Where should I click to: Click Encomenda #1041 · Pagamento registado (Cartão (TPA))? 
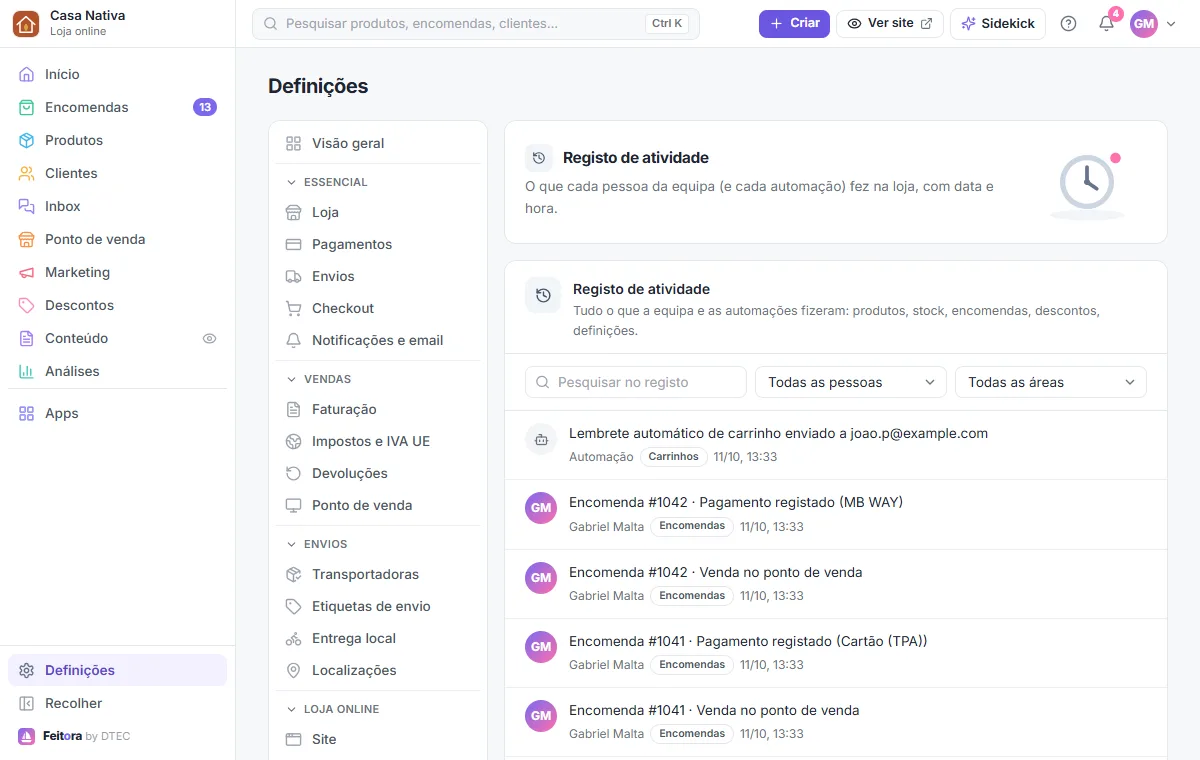pos(748,642)
